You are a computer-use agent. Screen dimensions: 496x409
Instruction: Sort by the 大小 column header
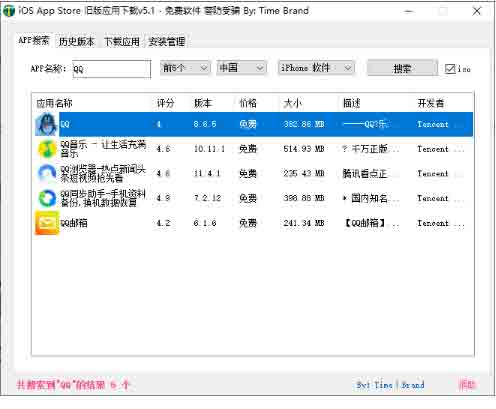tap(292, 103)
